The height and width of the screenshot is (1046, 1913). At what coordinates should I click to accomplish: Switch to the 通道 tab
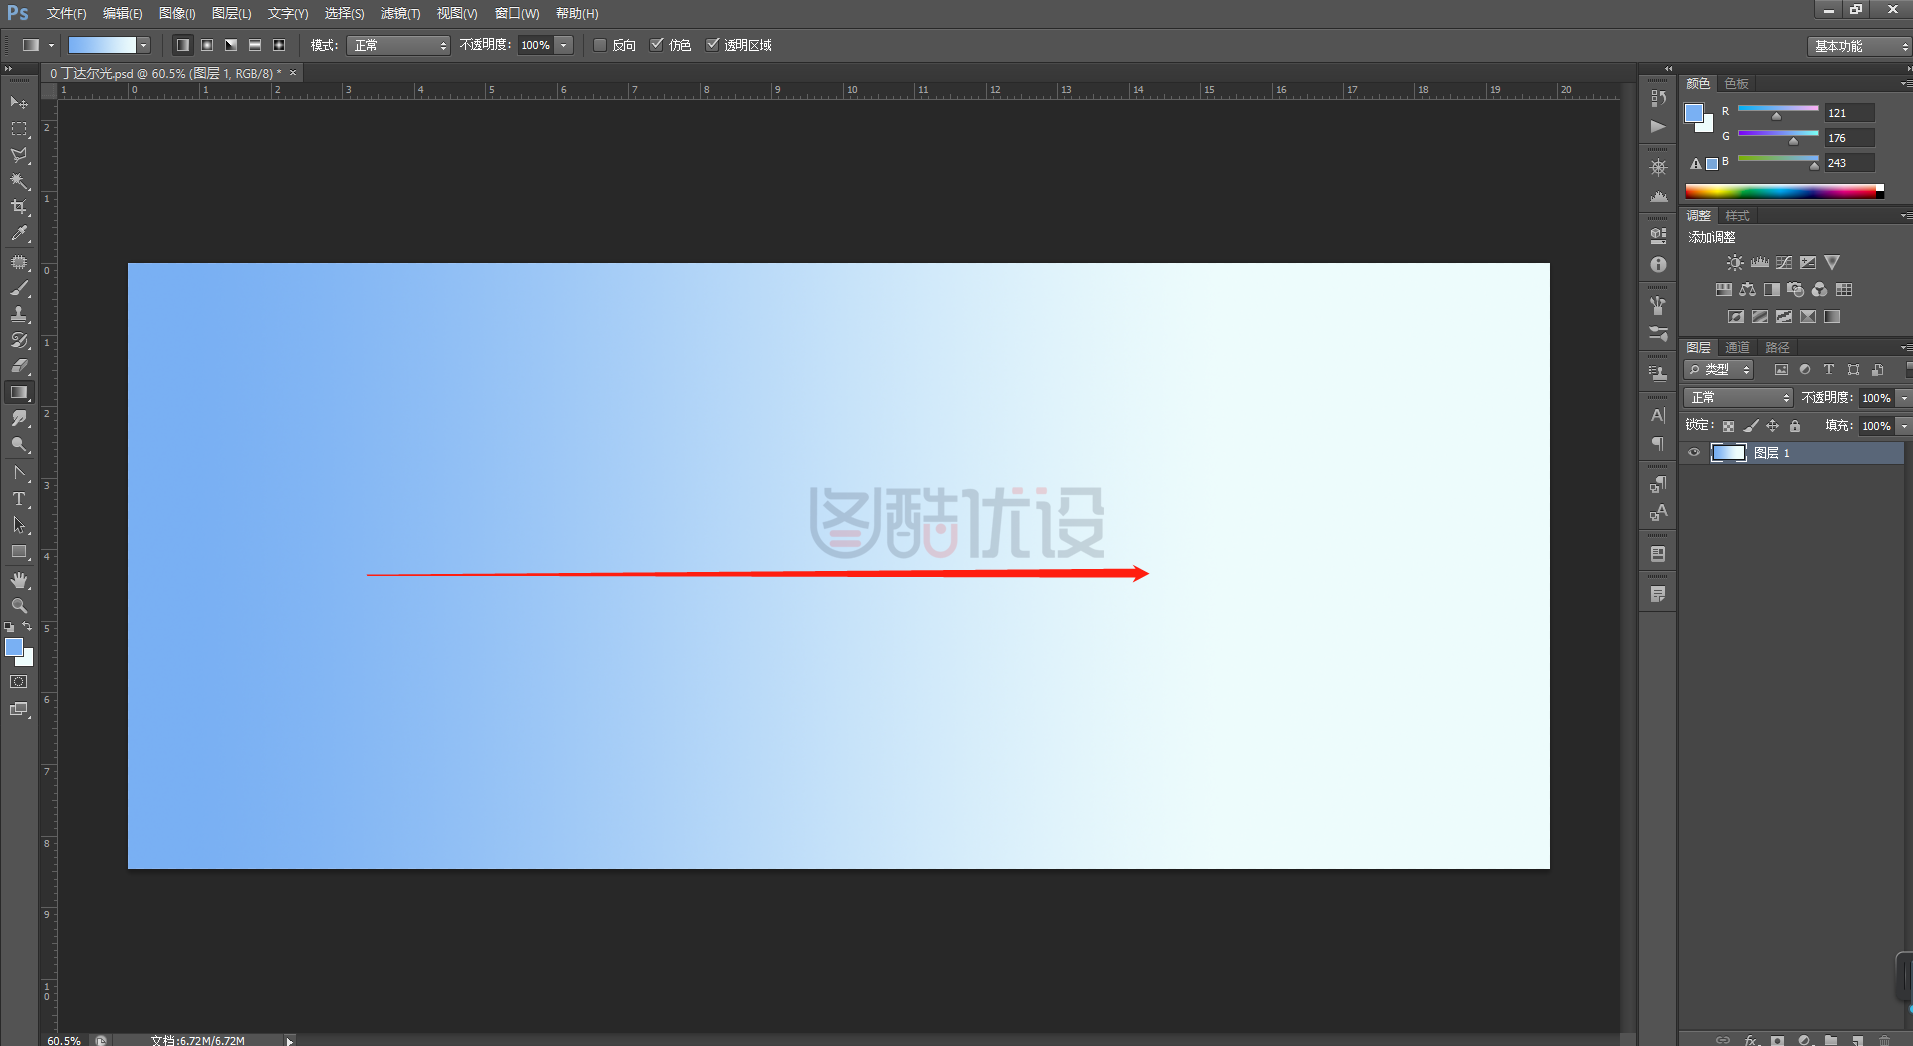[1738, 348]
